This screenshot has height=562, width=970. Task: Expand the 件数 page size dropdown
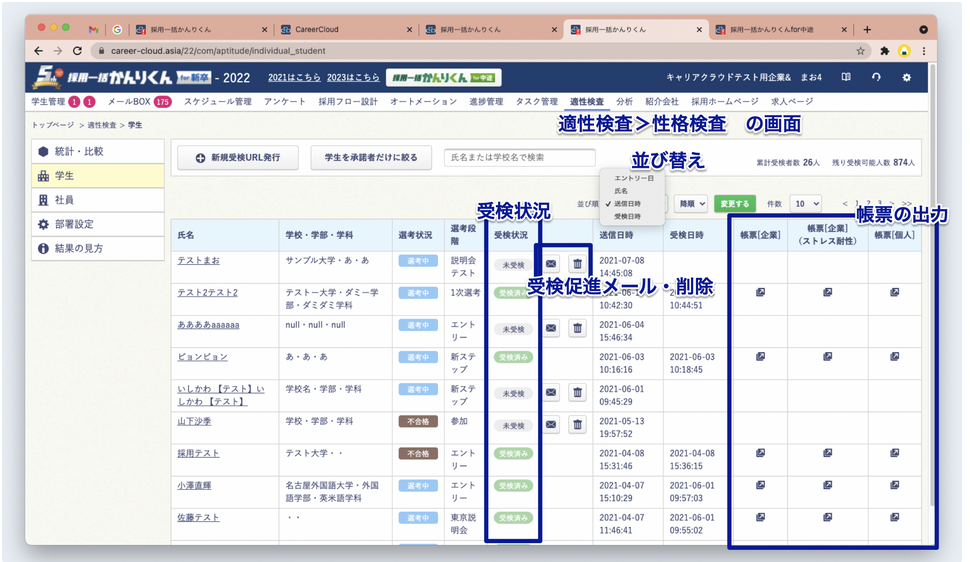805,204
